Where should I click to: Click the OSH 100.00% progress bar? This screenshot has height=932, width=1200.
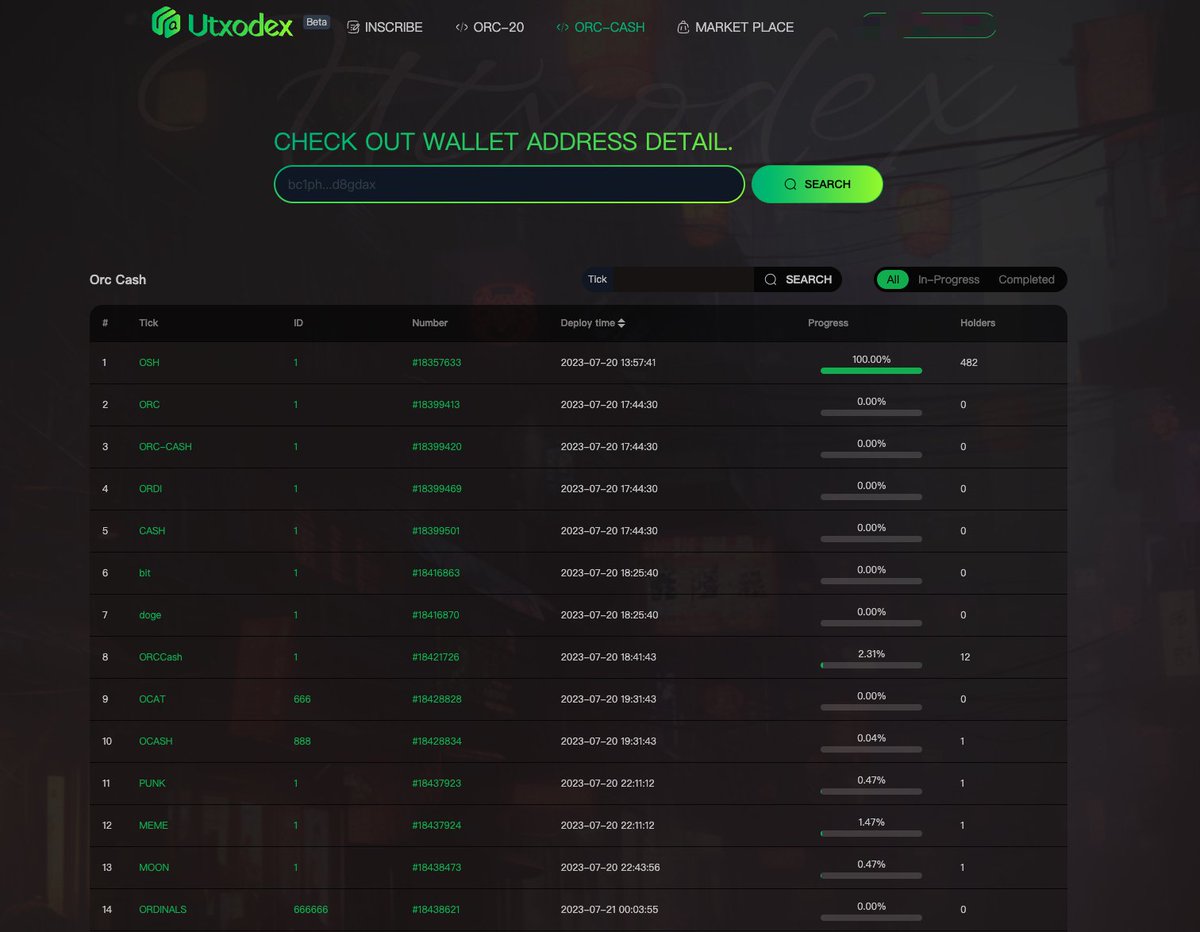[871, 371]
